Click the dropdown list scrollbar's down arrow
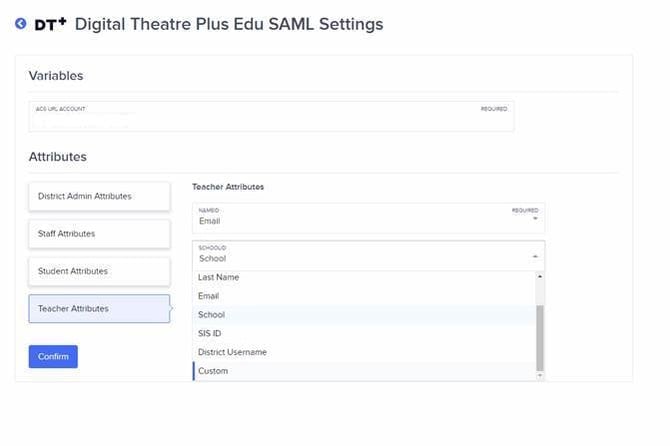 pyautogui.click(x=540, y=375)
